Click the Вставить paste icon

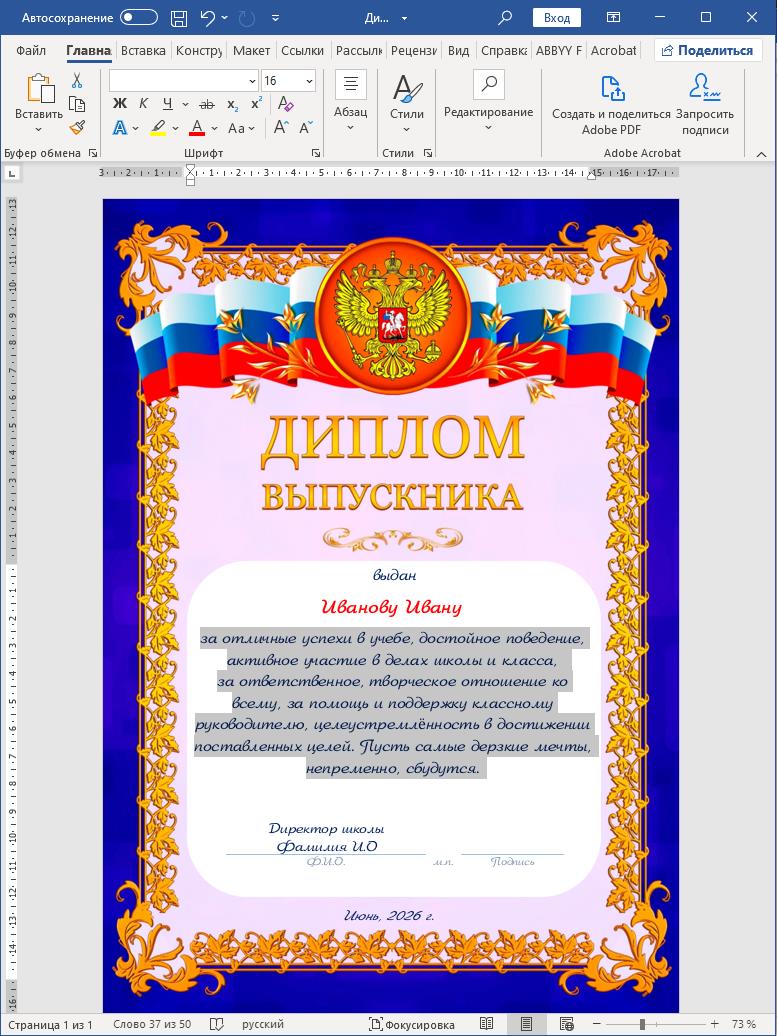point(39,88)
